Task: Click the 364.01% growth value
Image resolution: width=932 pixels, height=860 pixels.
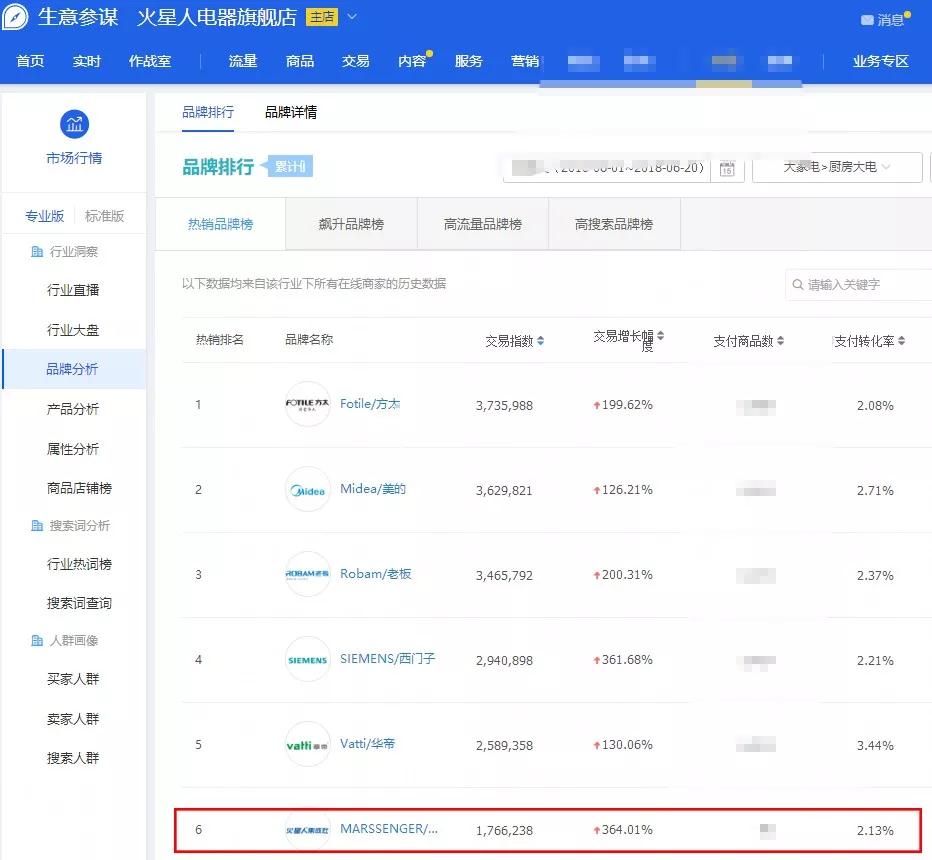Action: 623,830
